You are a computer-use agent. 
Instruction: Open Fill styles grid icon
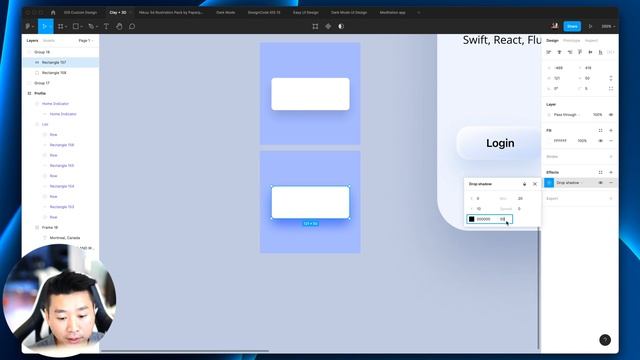click(600, 131)
